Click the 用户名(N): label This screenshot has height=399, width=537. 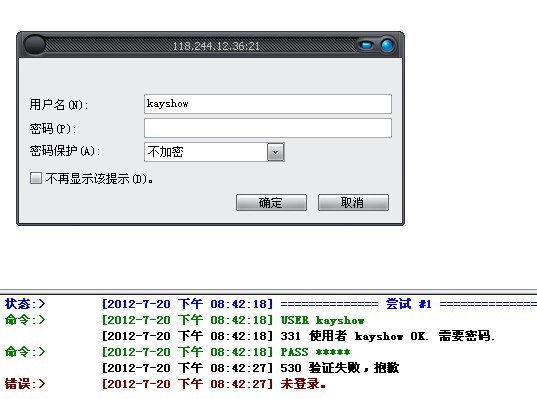click(x=59, y=104)
